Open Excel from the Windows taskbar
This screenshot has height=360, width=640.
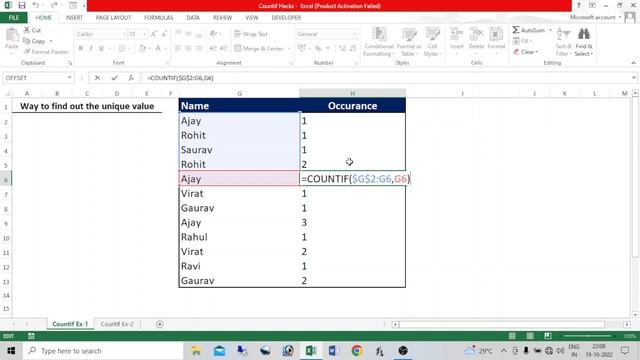coord(311,351)
